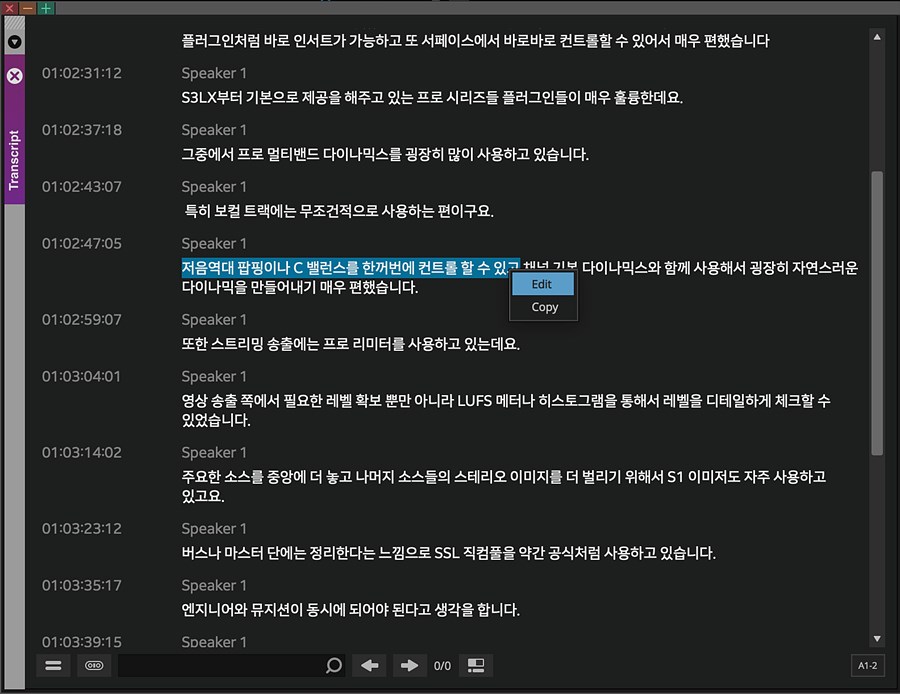Screen dimensions: 900x694
Task: Go to next search result arrow
Action: tap(409, 665)
